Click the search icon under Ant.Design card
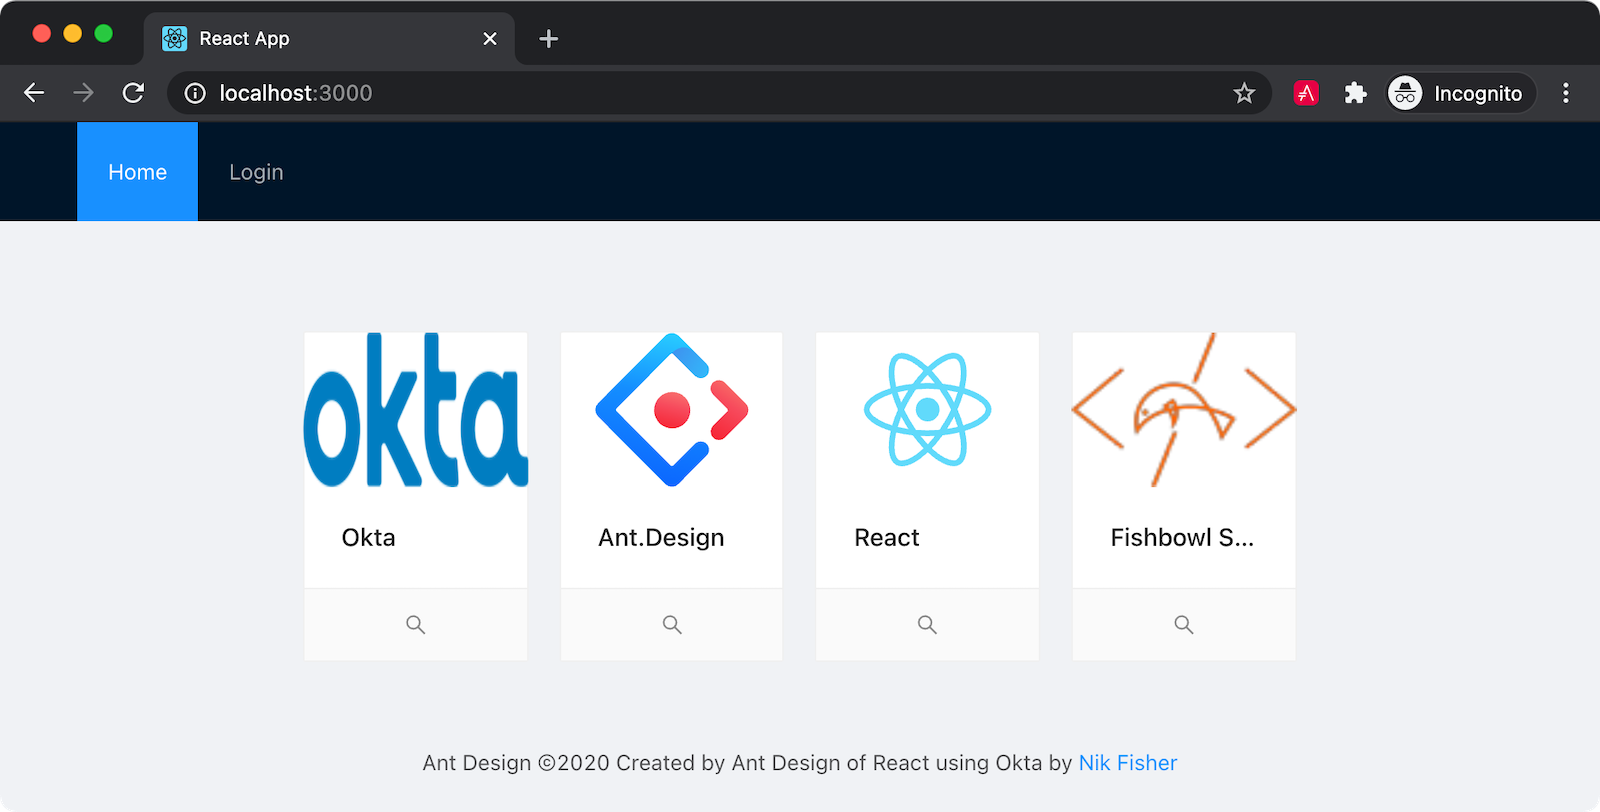 672,625
